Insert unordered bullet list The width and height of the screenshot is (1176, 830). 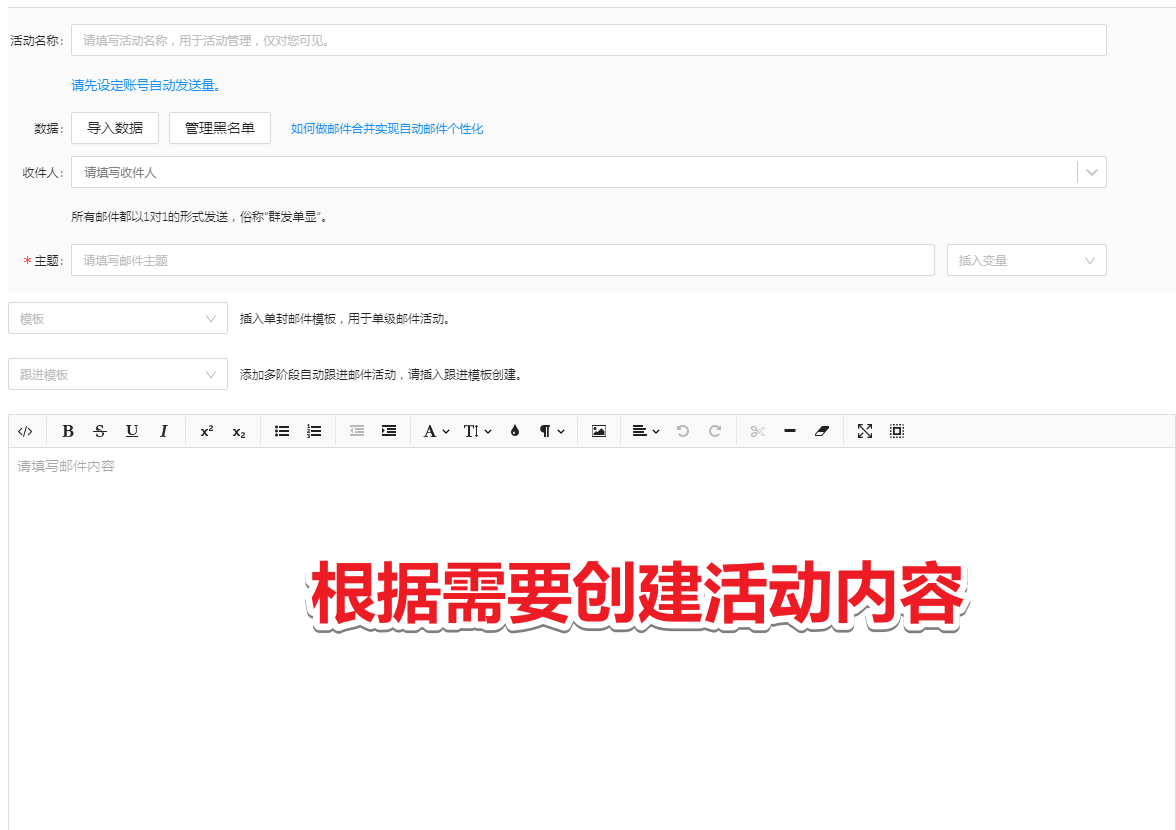[x=282, y=431]
